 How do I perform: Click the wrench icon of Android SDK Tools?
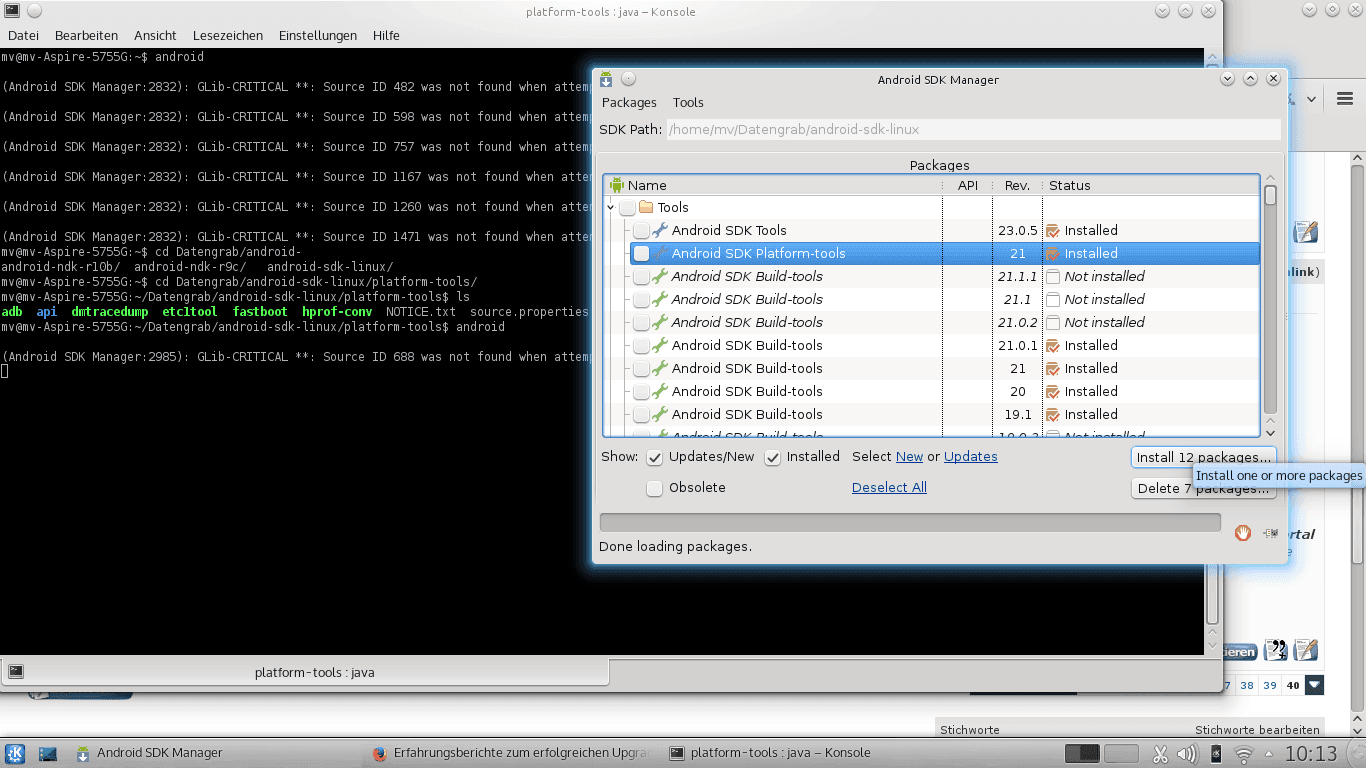pos(660,230)
